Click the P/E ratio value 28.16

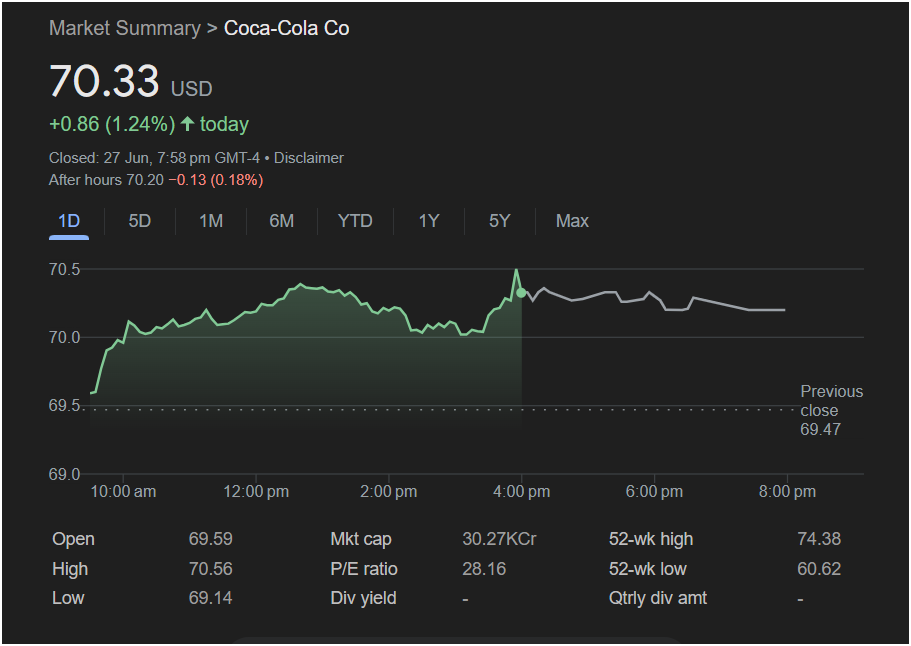click(x=484, y=569)
